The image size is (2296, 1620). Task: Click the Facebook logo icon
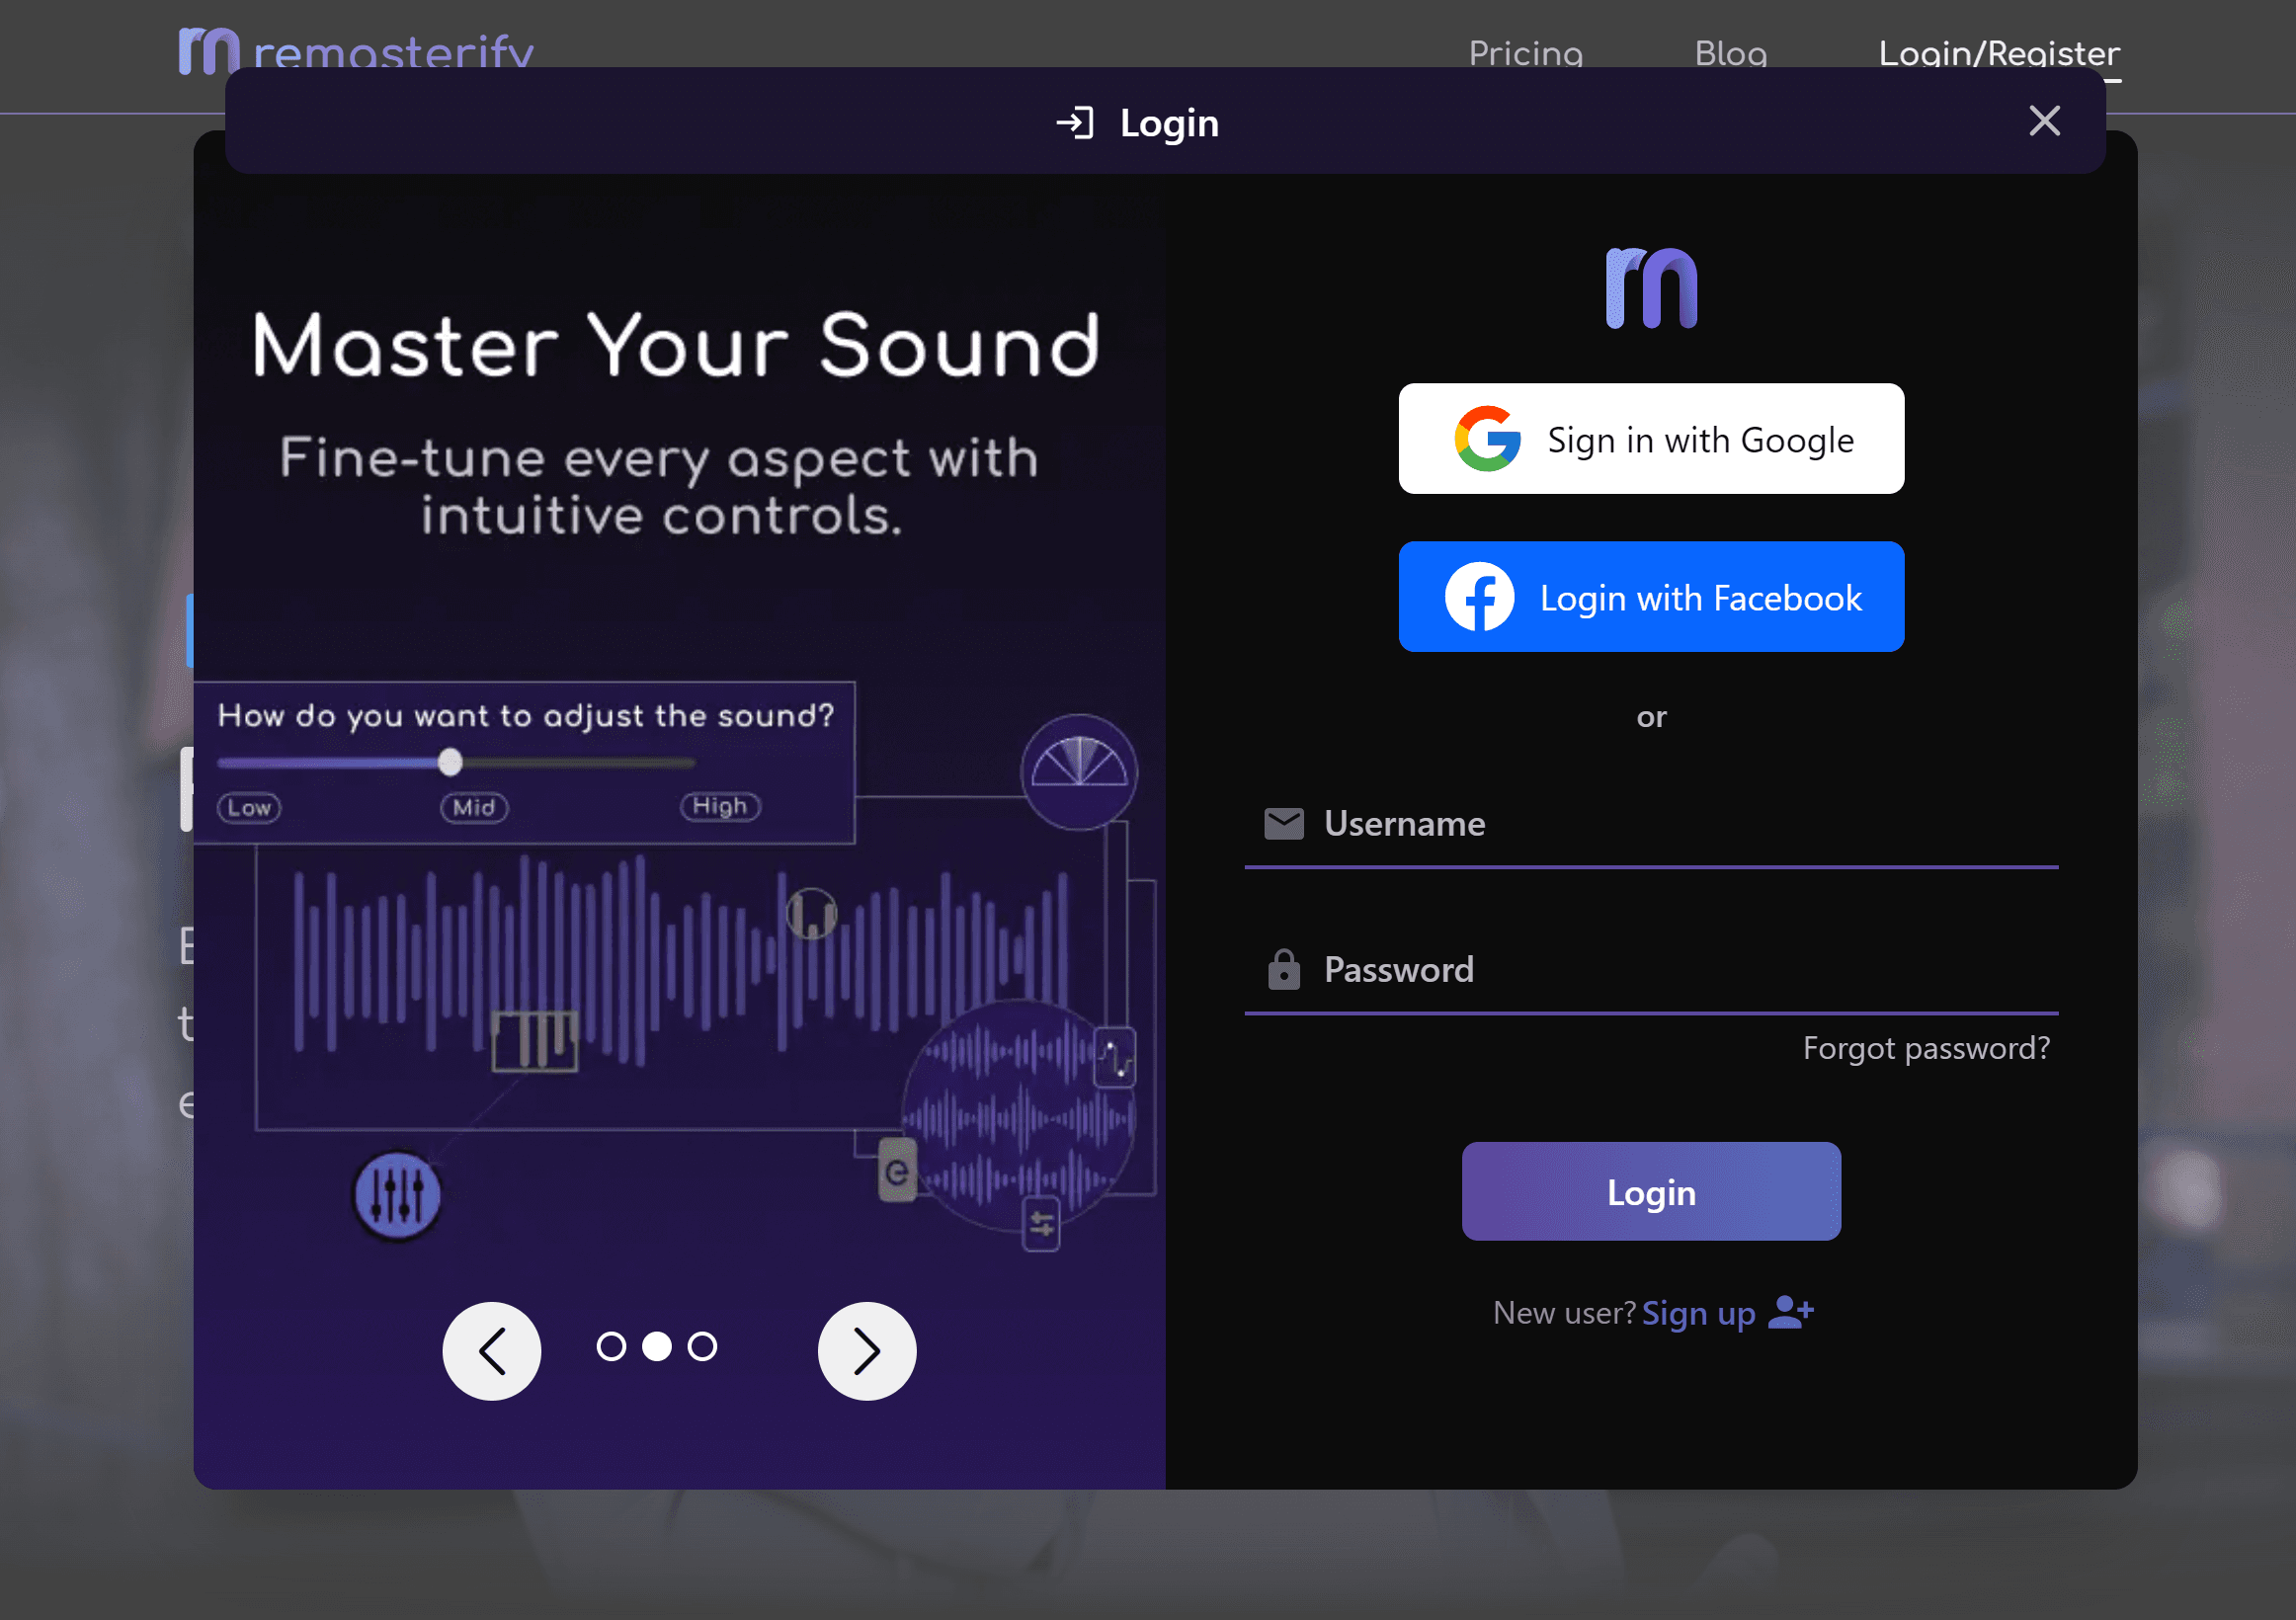(x=1479, y=597)
